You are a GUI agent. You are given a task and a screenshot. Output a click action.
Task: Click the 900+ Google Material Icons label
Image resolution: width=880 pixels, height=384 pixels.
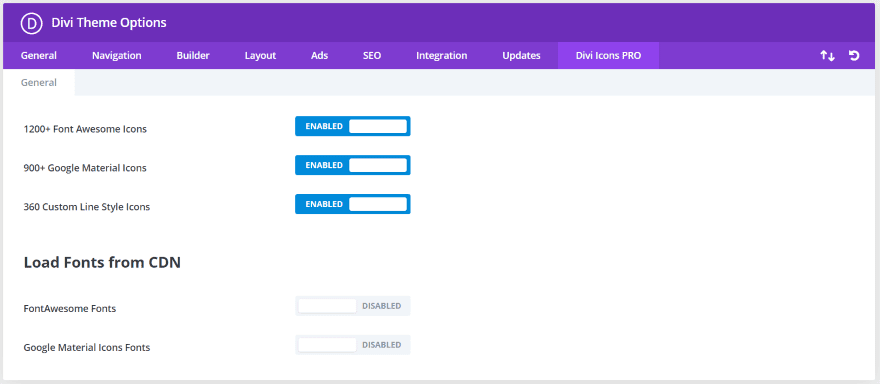click(85, 168)
